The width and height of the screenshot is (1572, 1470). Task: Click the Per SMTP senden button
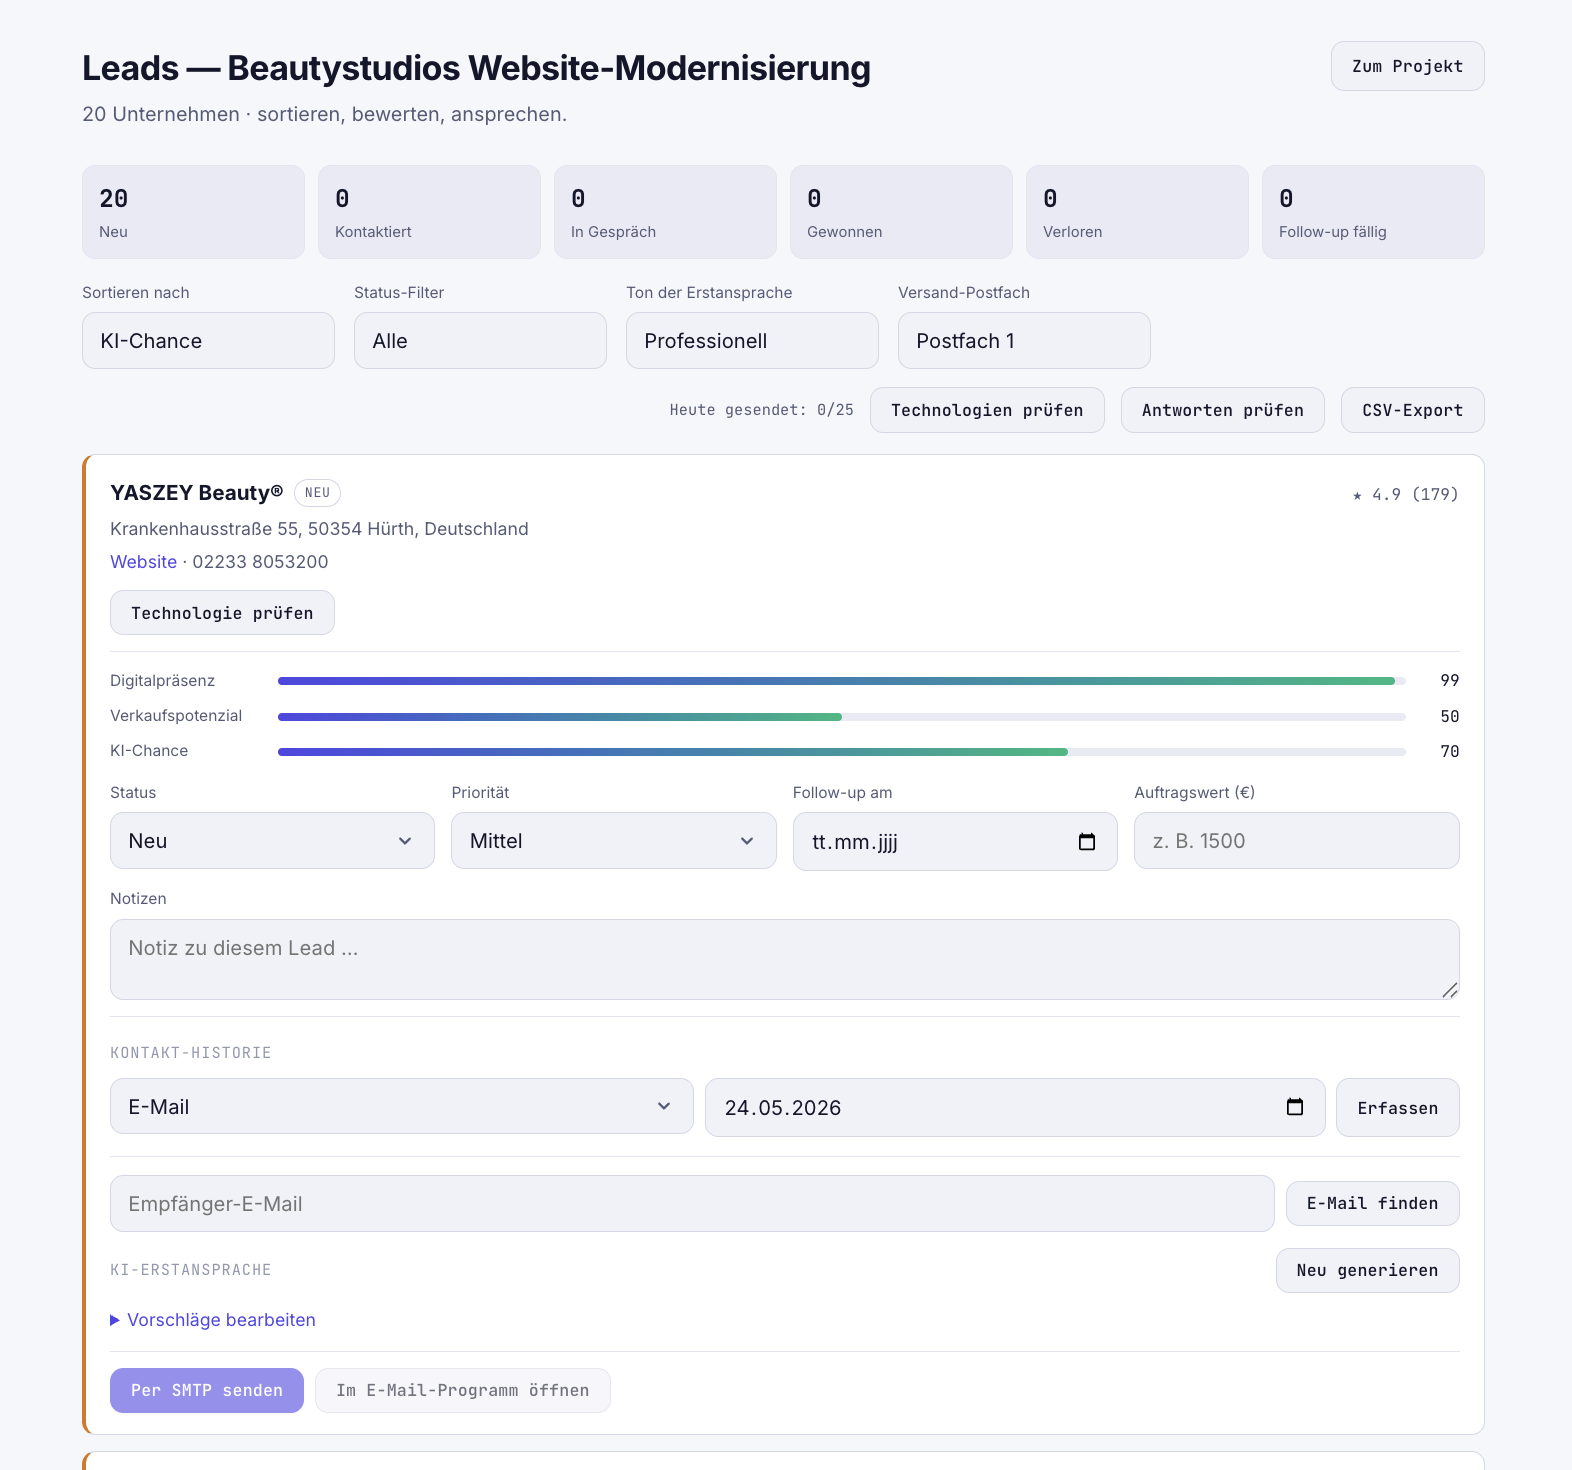(207, 1390)
